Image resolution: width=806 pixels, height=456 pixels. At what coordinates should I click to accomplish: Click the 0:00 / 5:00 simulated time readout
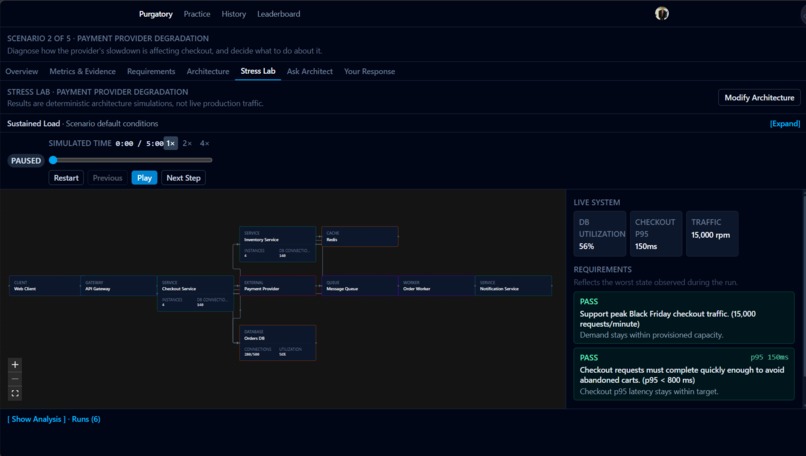(x=139, y=144)
